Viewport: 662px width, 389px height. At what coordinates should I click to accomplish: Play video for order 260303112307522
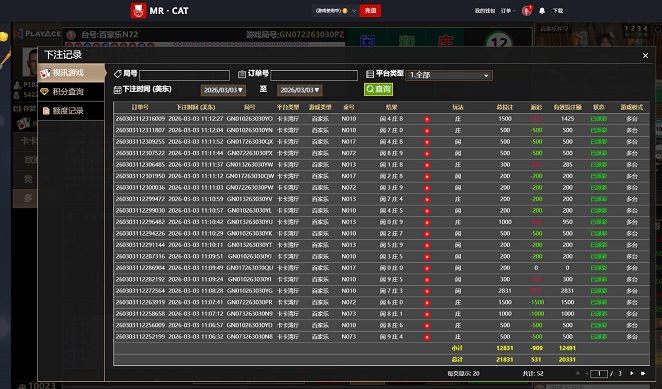[427, 153]
